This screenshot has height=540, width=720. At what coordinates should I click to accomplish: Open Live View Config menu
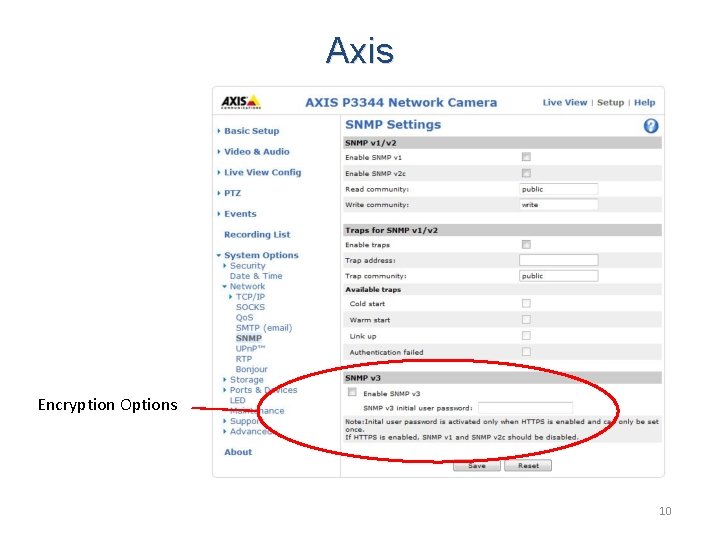263,172
